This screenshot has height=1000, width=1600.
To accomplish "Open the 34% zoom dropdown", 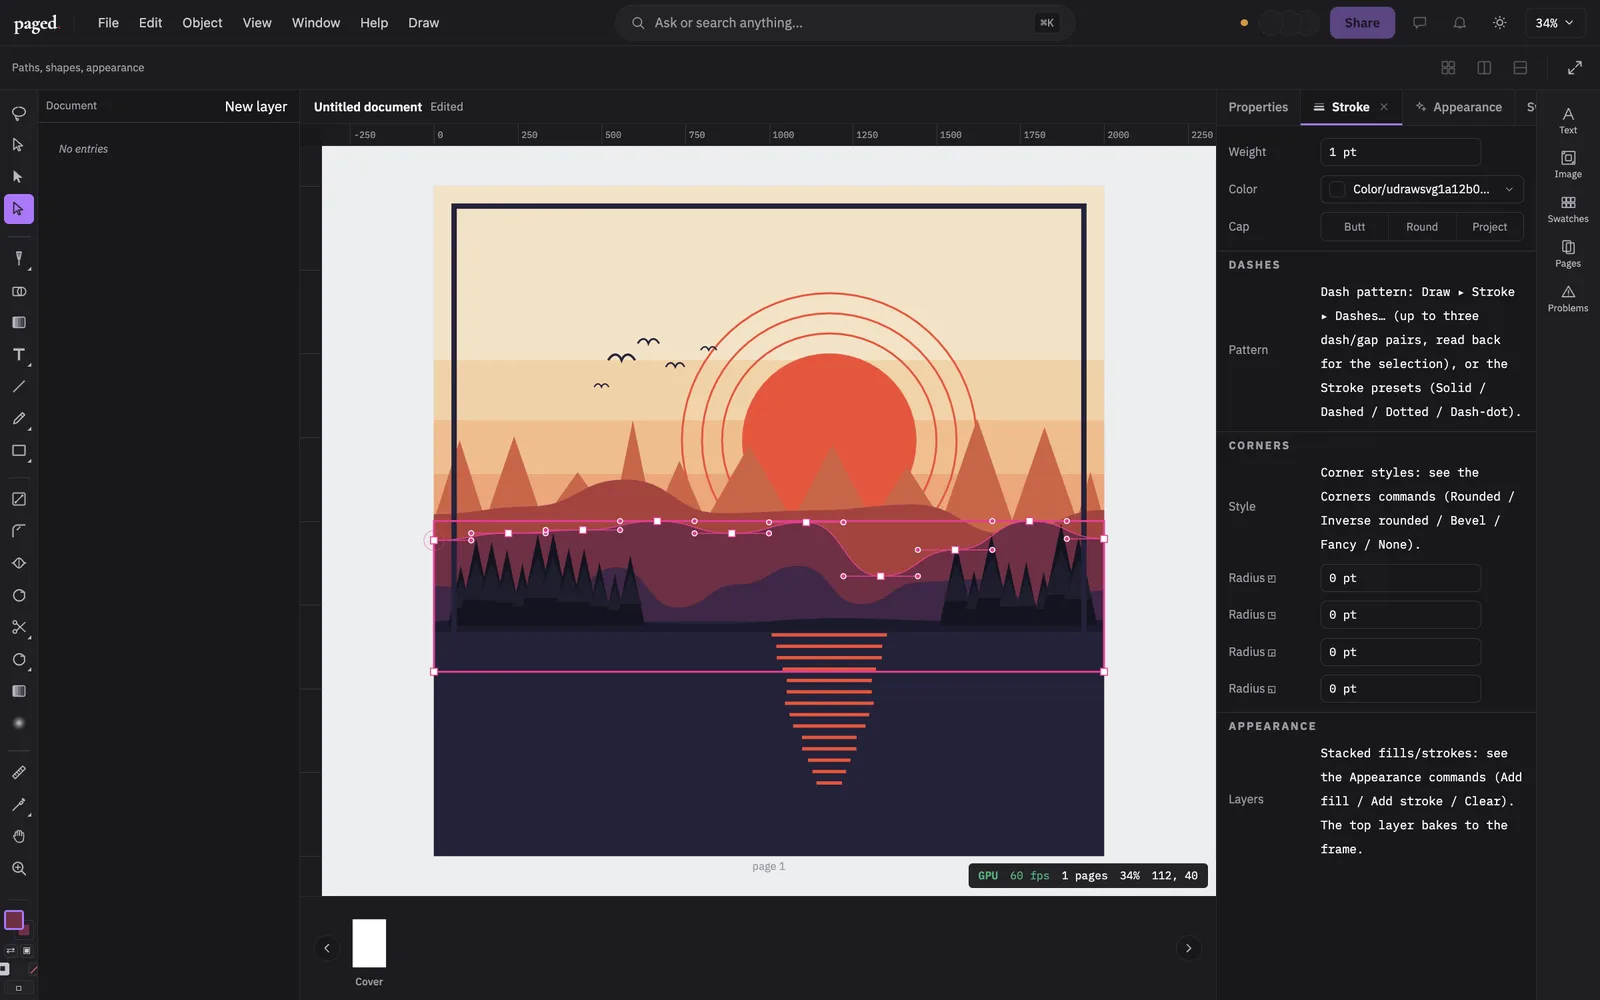I will click(x=1555, y=22).
